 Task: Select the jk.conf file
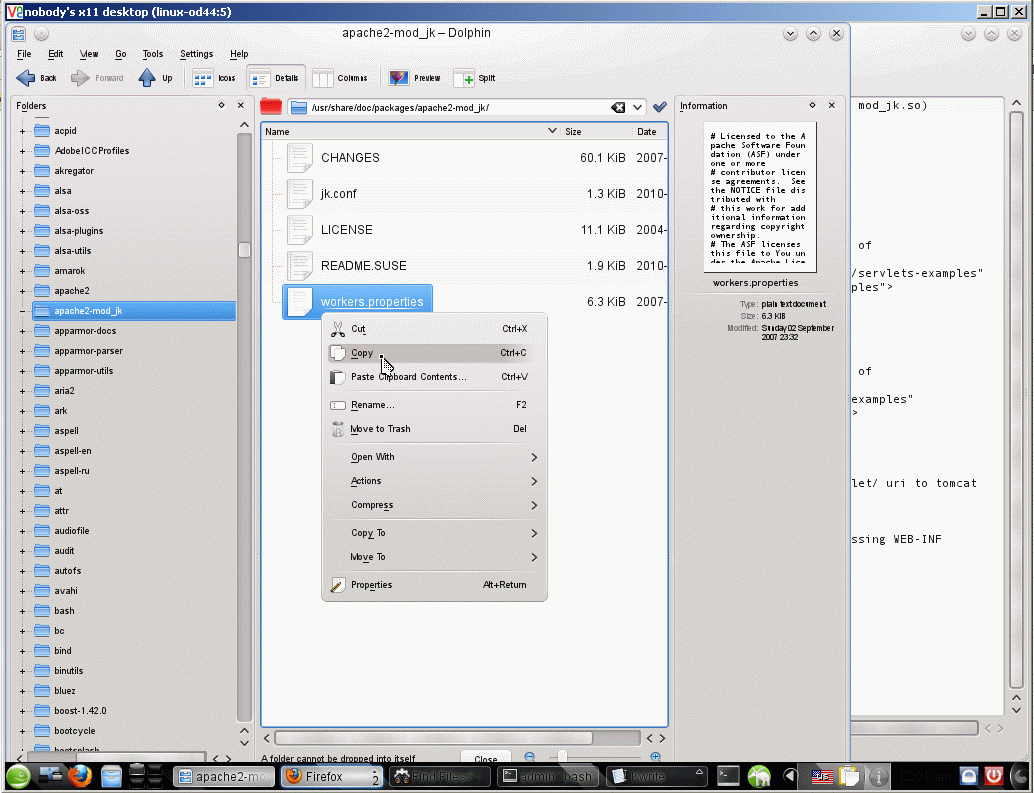point(338,194)
